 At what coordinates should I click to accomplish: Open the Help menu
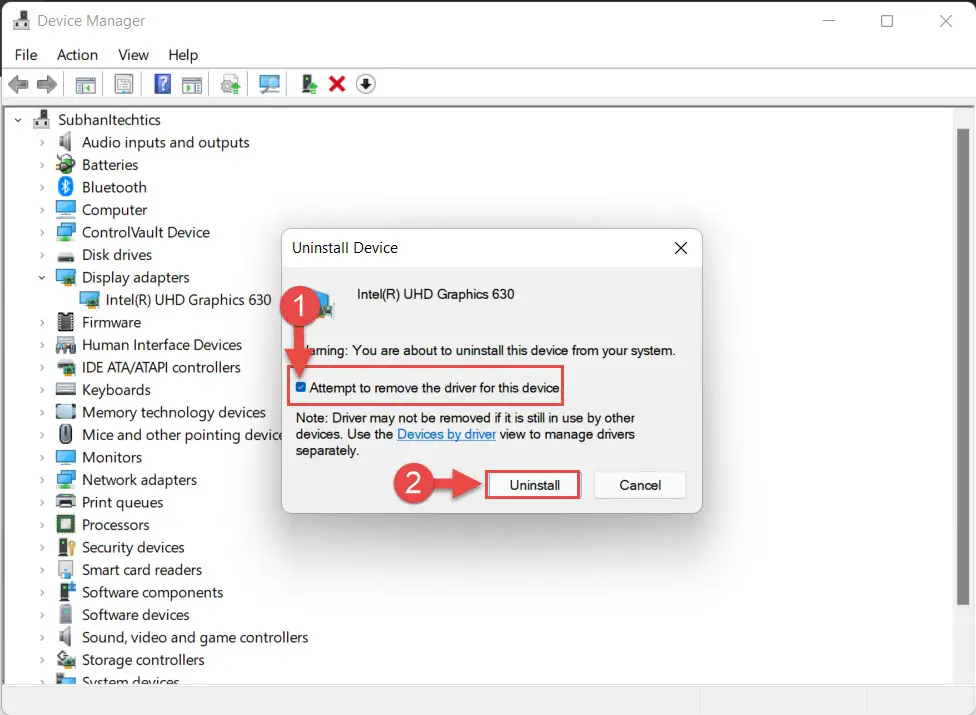click(183, 55)
